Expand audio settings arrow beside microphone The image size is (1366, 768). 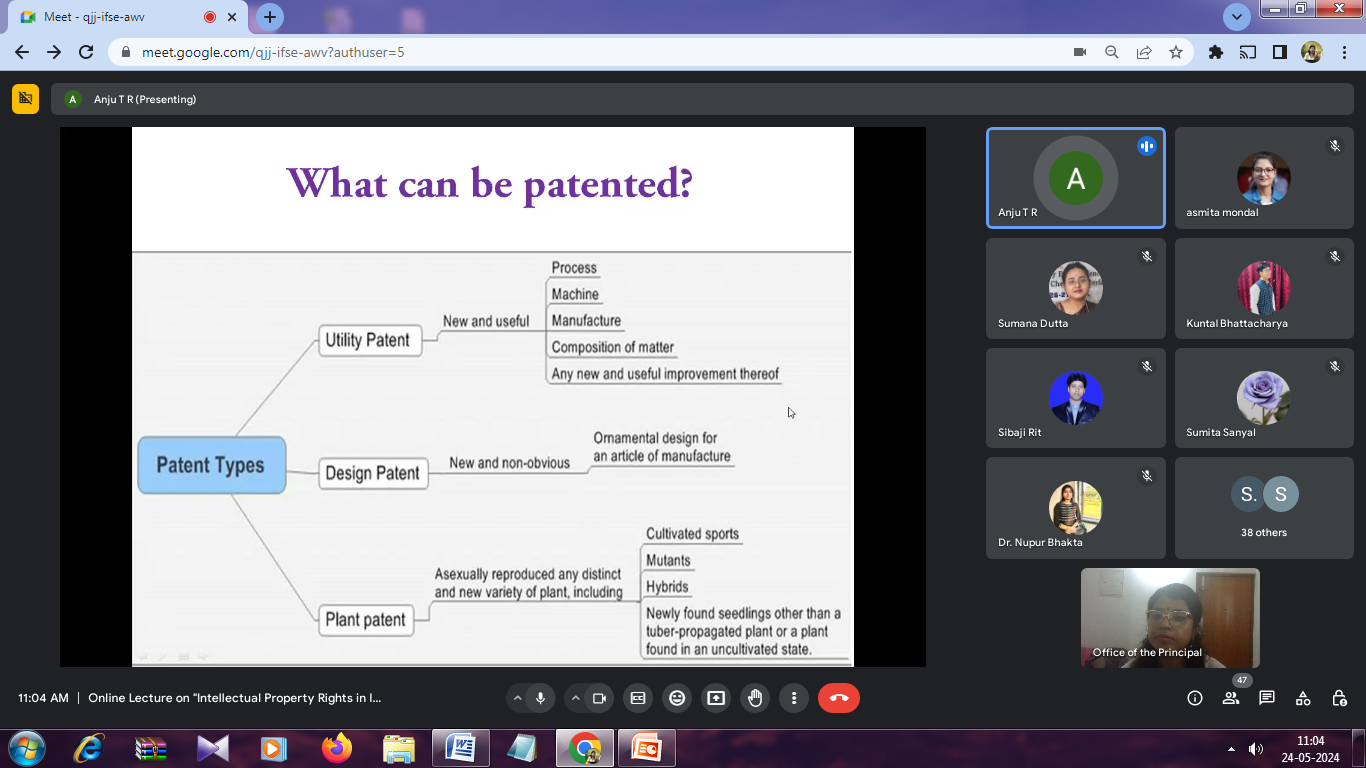[517, 698]
